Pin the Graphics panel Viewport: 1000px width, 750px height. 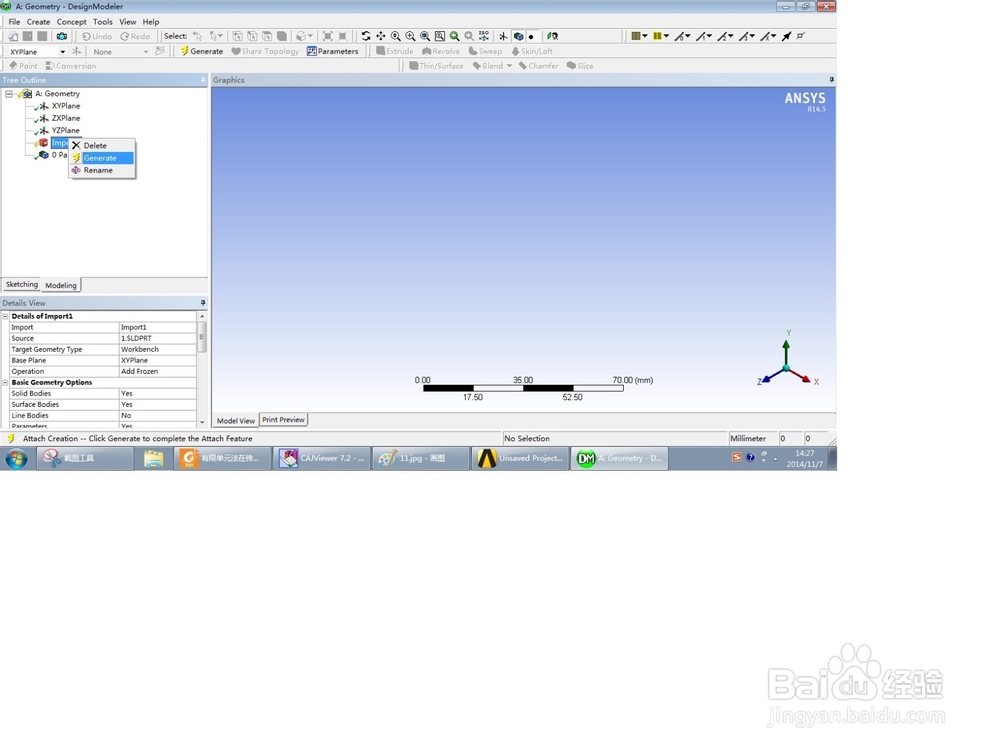tap(831, 80)
